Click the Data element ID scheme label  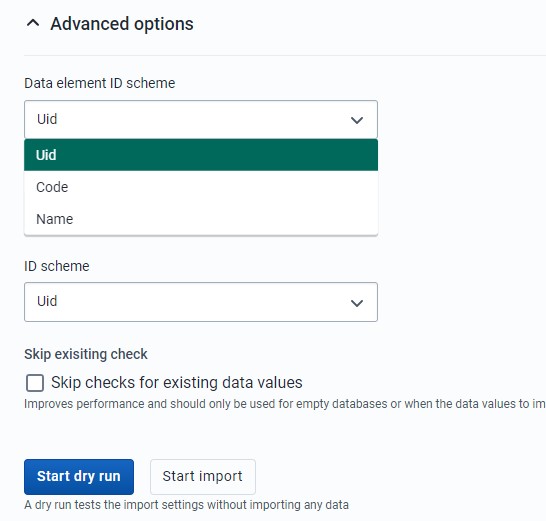(x=100, y=83)
